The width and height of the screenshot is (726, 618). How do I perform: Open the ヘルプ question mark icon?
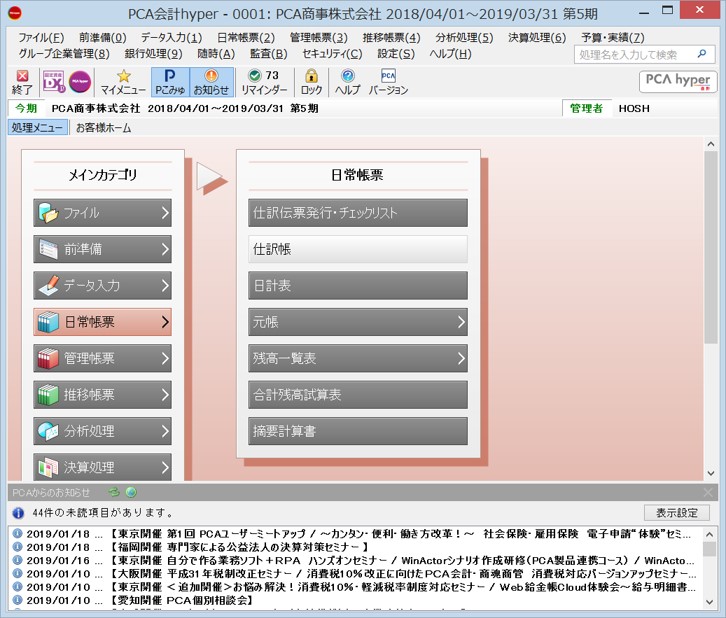point(348,82)
